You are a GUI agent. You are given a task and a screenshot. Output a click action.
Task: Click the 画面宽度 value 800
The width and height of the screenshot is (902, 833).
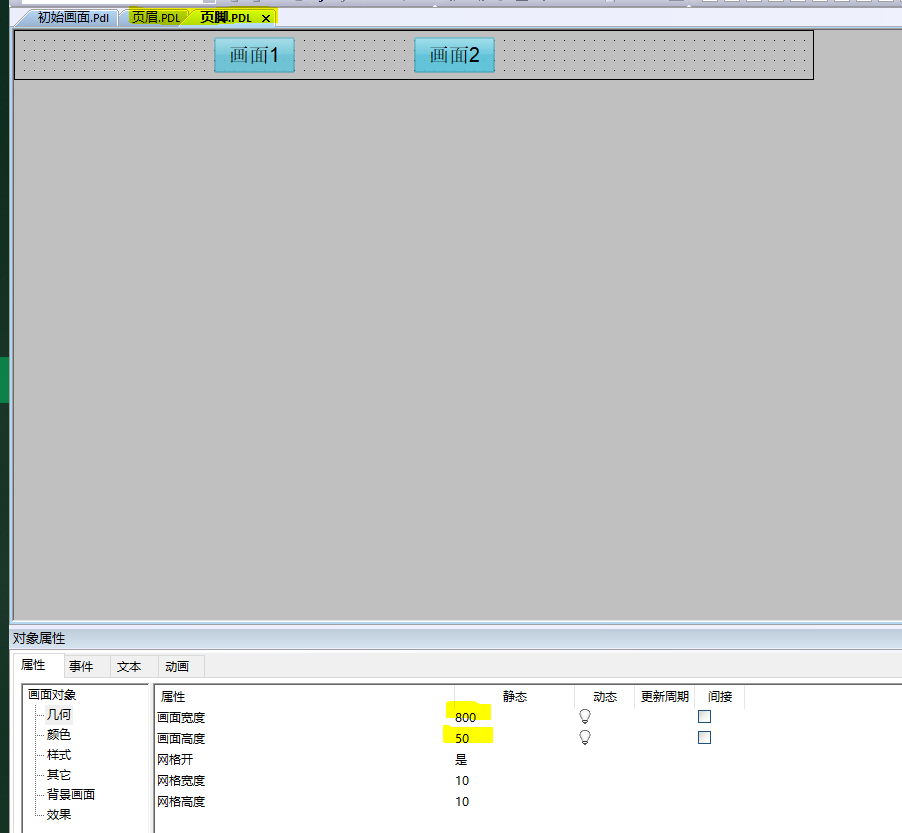465,717
